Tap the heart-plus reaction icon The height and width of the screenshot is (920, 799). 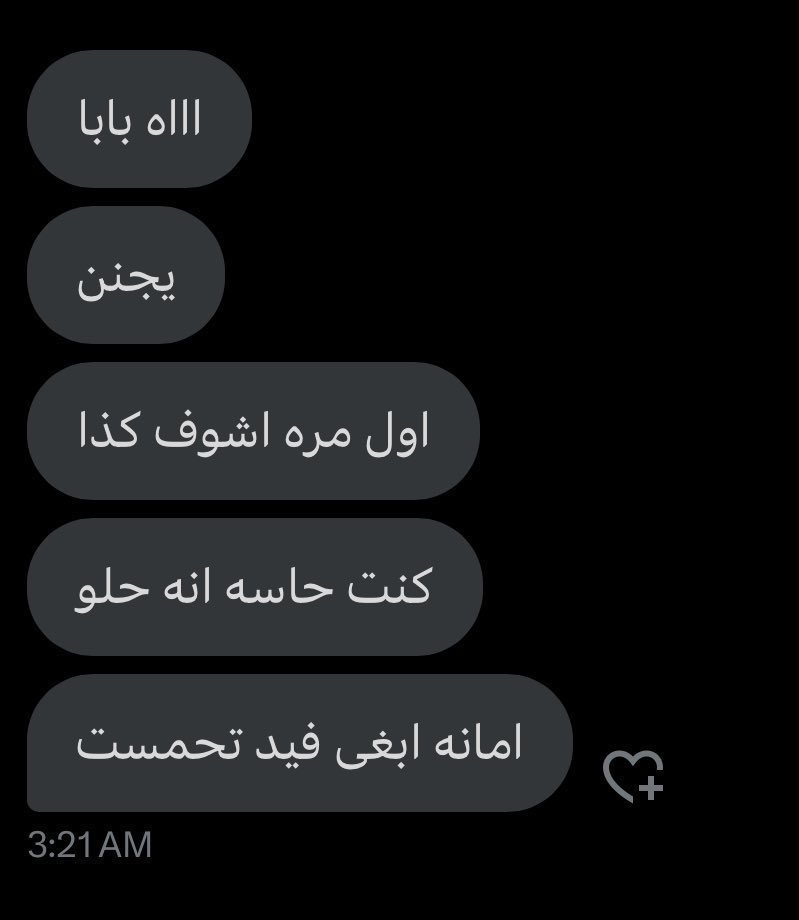[x=634, y=776]
